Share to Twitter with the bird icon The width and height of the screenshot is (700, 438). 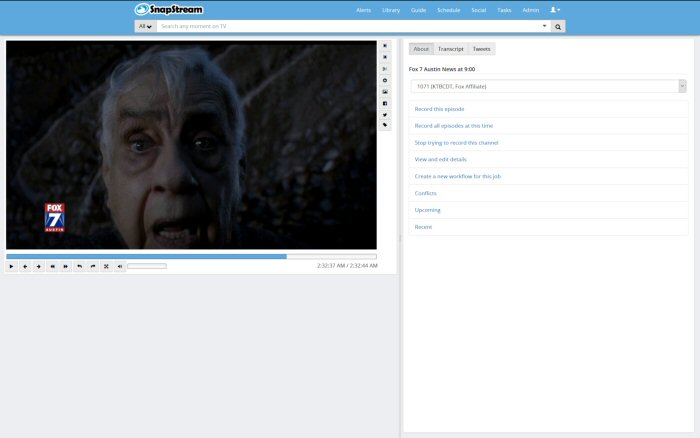(385, 115)
